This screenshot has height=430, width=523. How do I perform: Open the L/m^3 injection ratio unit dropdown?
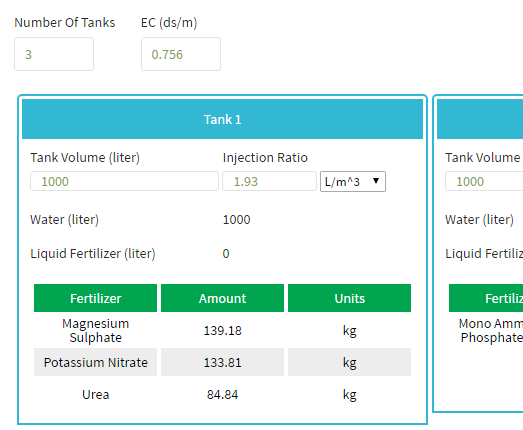tap(353, 181)
